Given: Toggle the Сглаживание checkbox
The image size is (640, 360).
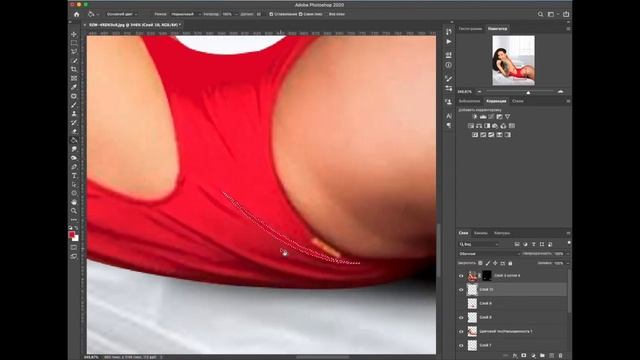Looking at the screenshot, I should tap(271, 14).
